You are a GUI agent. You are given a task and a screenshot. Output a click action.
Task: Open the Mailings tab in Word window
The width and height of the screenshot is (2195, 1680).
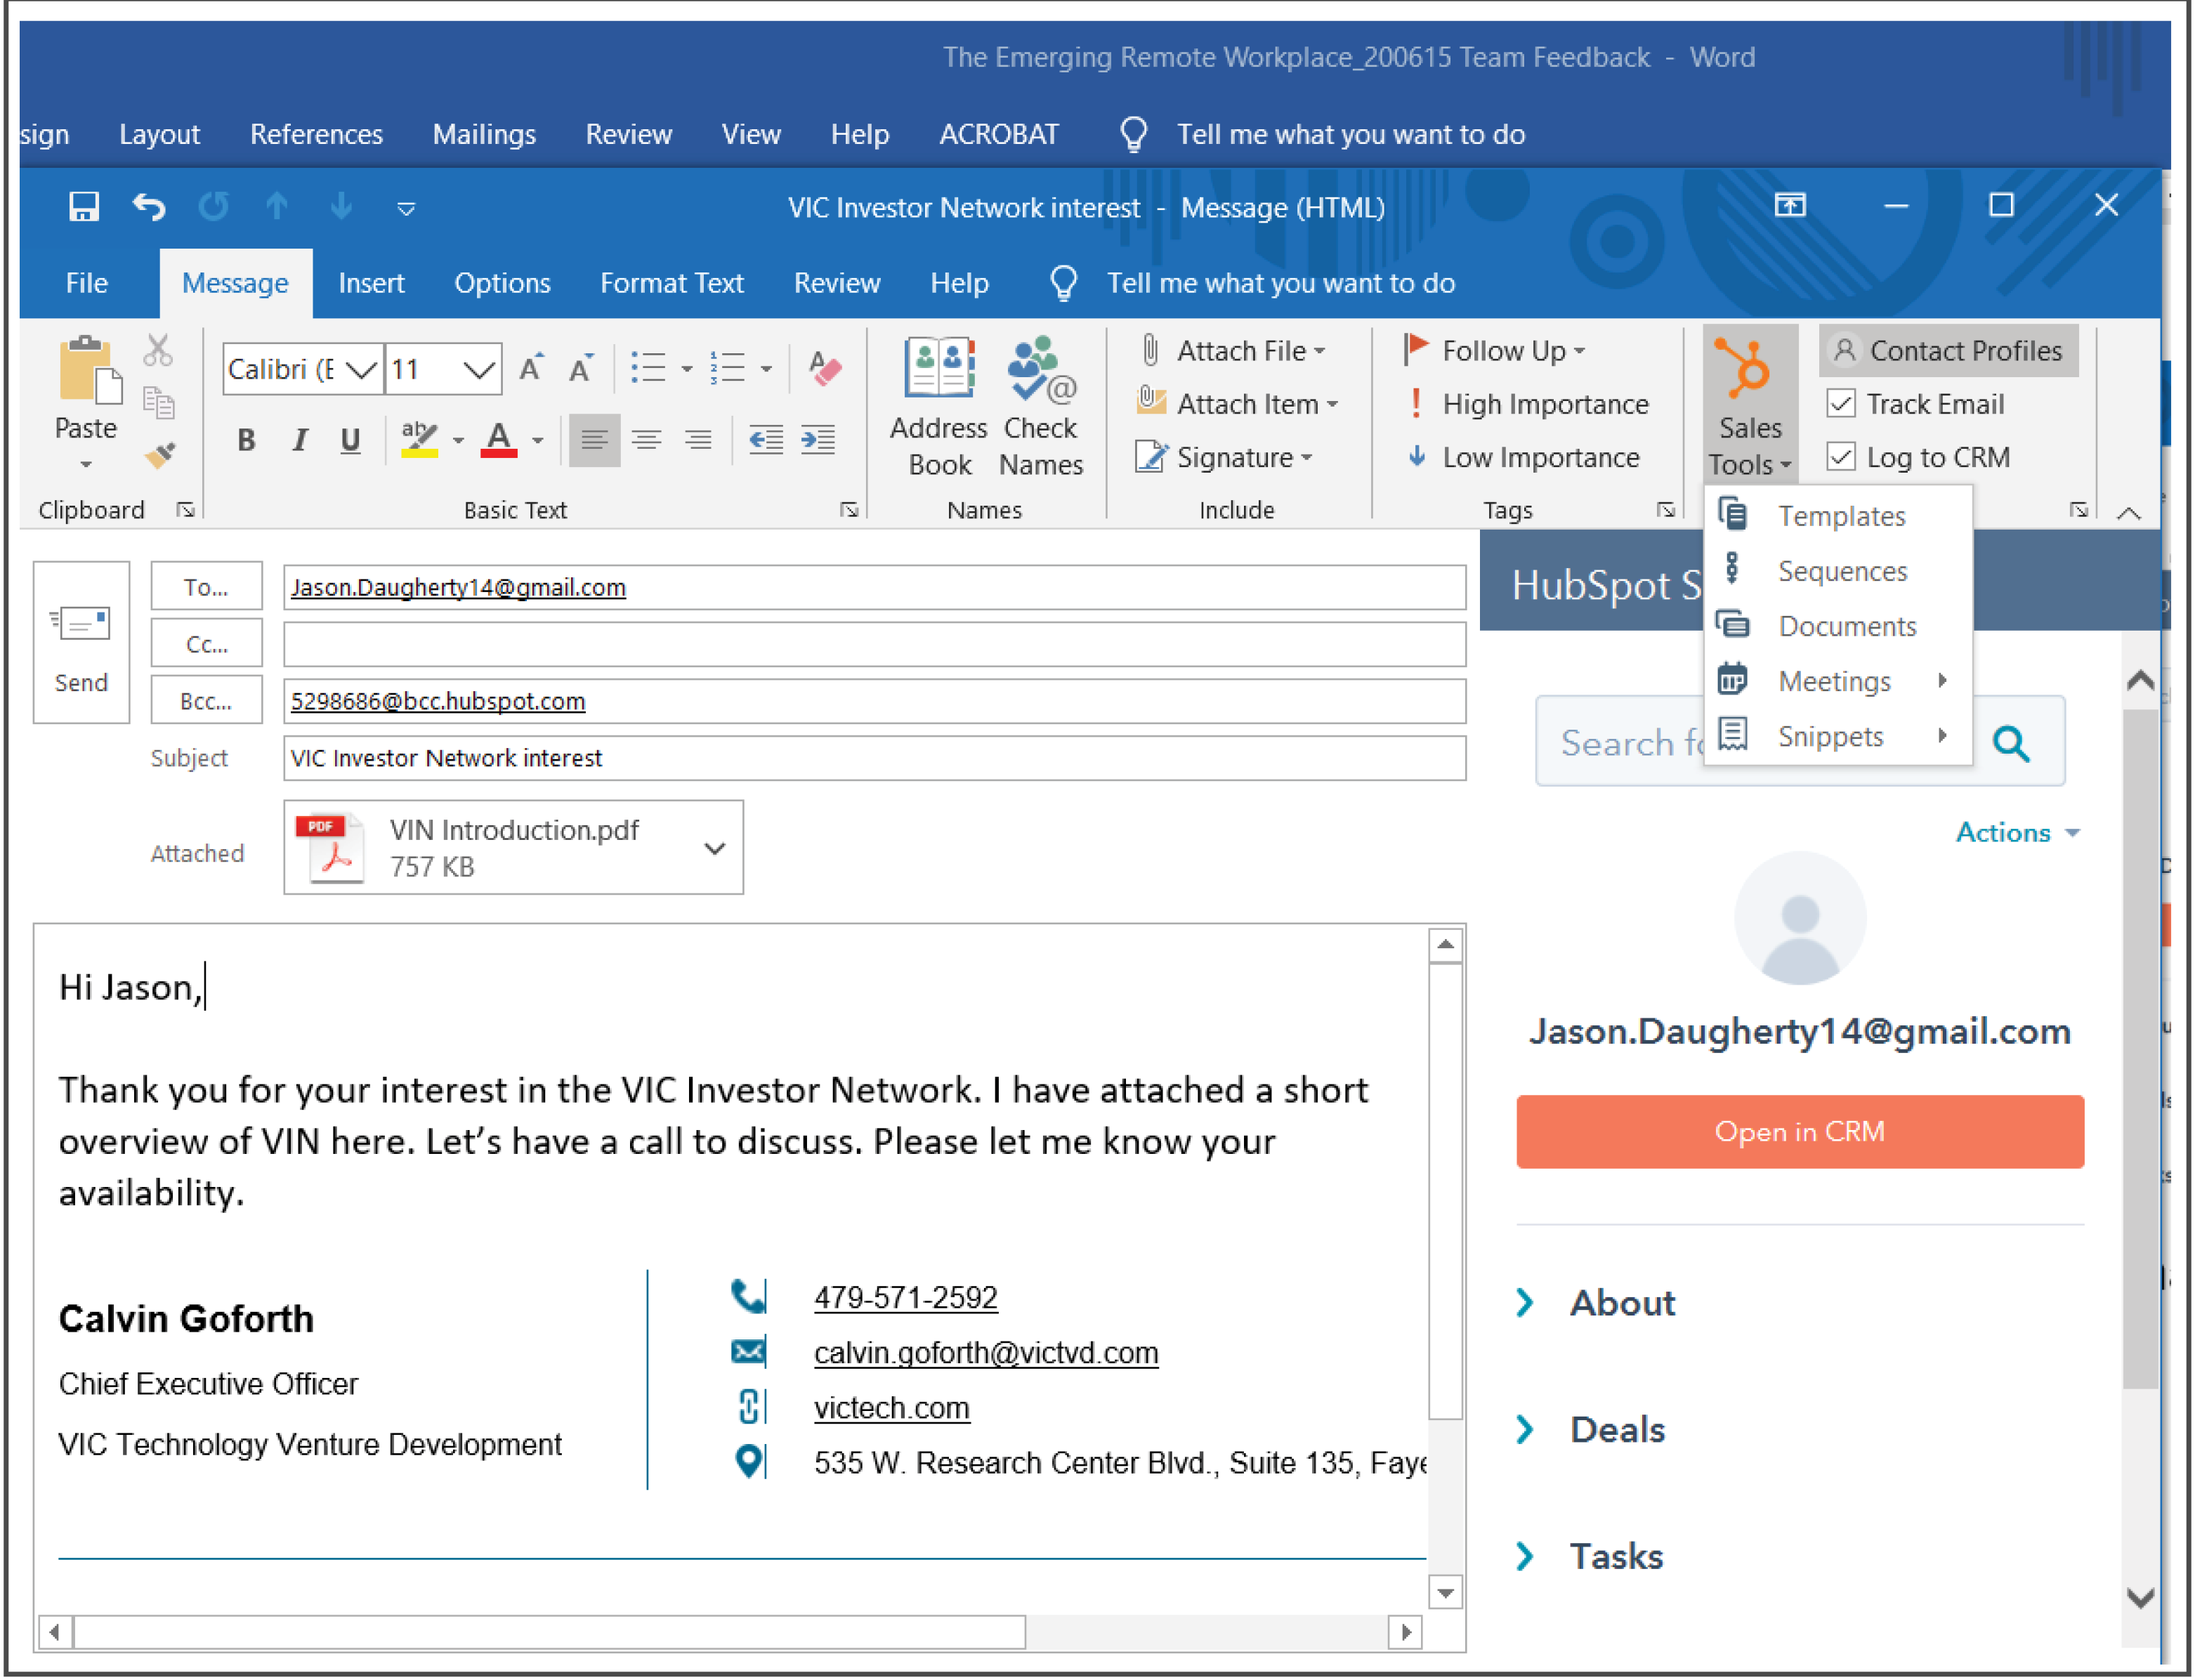[x=484, y=134]
